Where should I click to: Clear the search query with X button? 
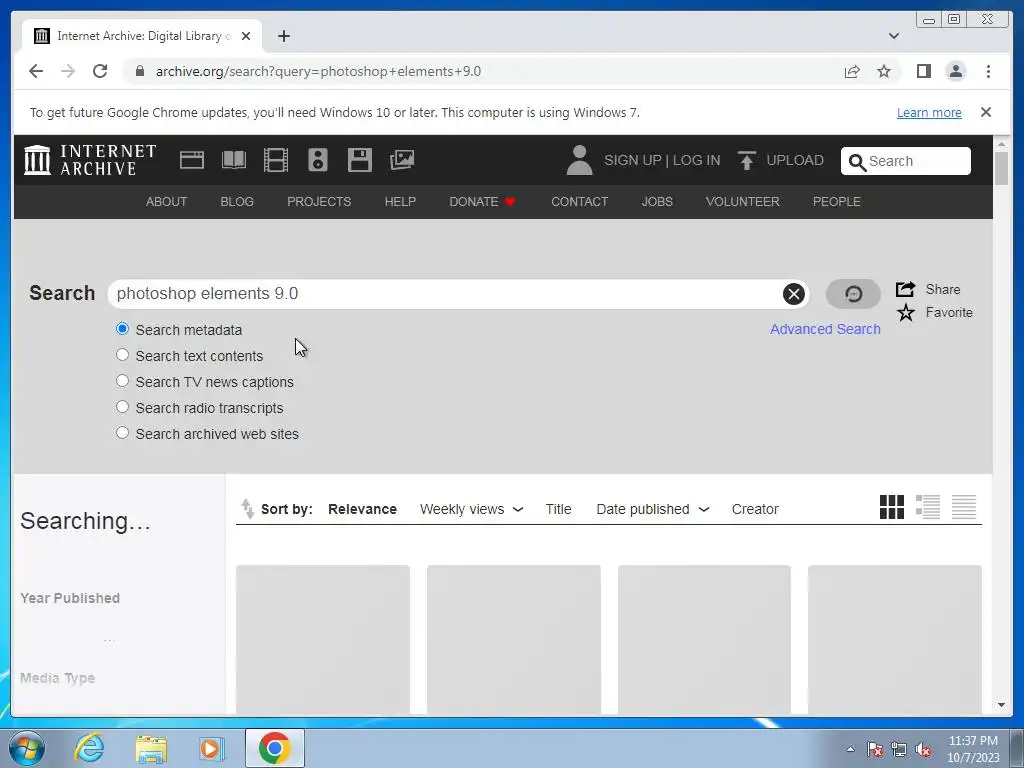793,294
